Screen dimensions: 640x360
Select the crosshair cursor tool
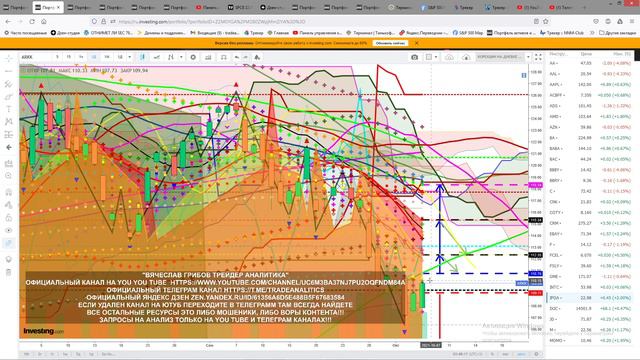pos(9,58)
